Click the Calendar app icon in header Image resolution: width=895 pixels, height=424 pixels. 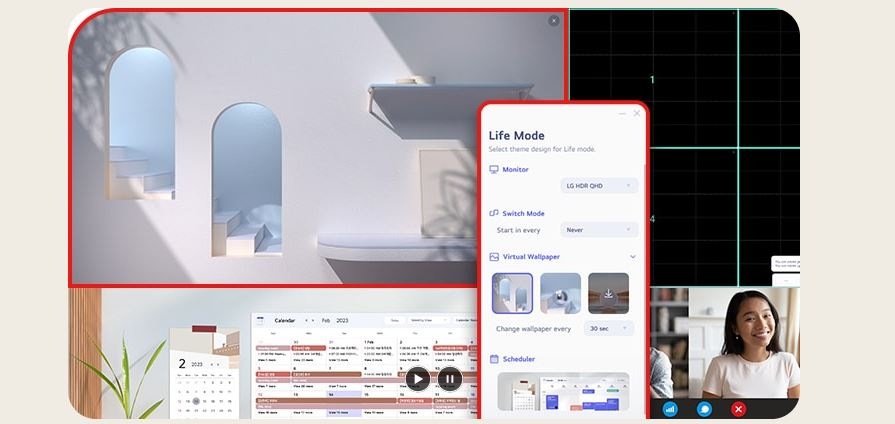pyautogui.click(x=261, y=321)
